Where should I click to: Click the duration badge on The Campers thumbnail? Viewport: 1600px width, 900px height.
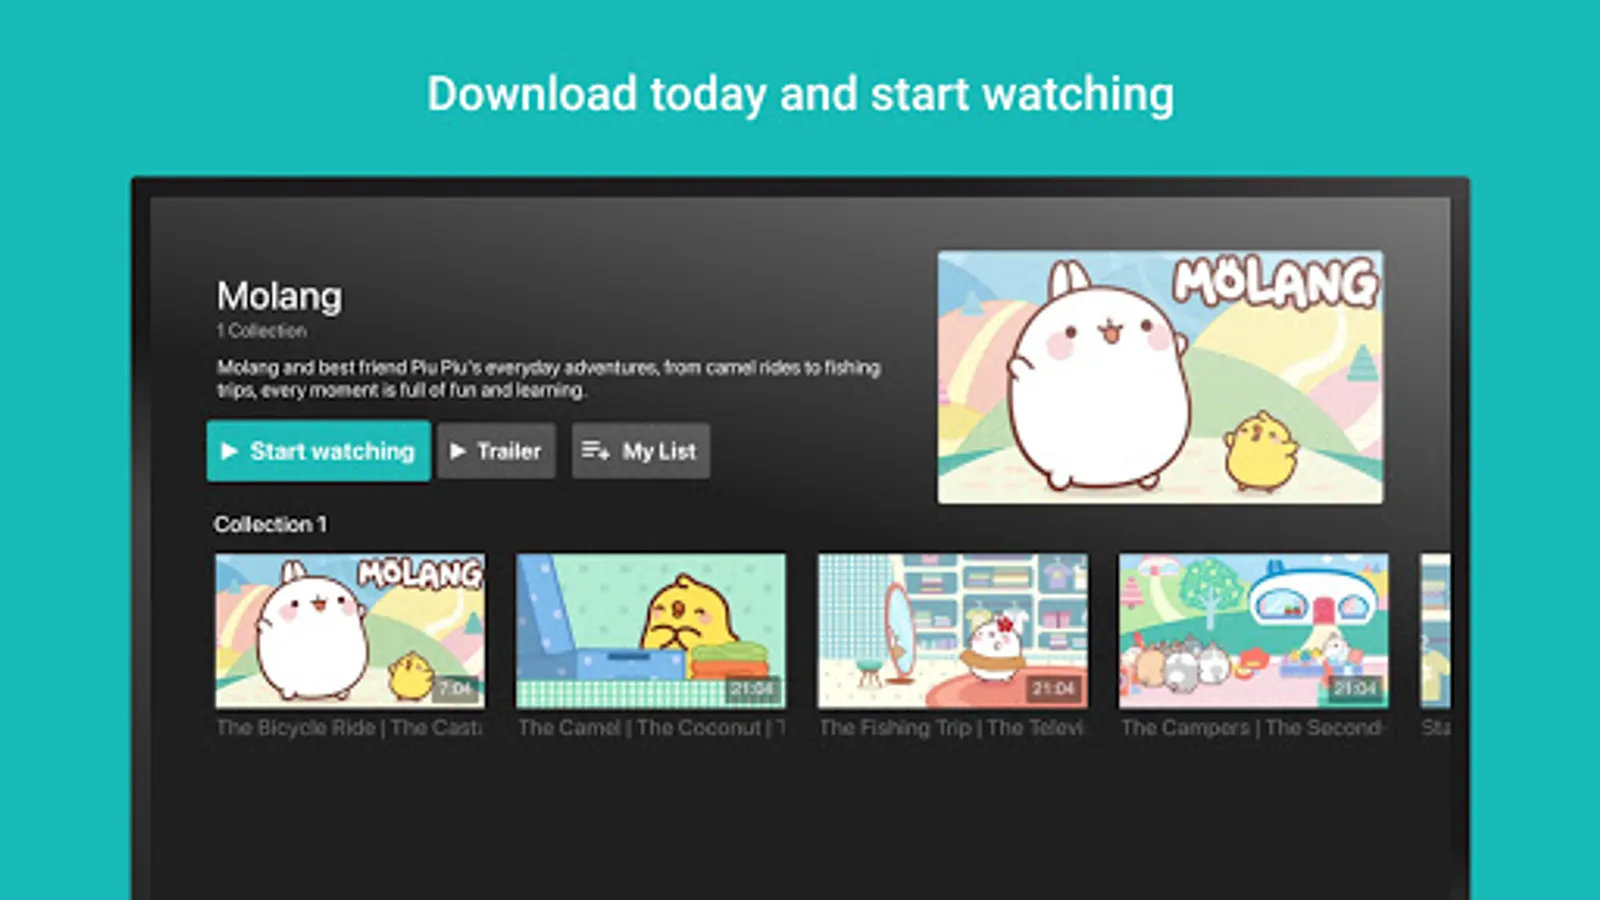point(1355,688)
